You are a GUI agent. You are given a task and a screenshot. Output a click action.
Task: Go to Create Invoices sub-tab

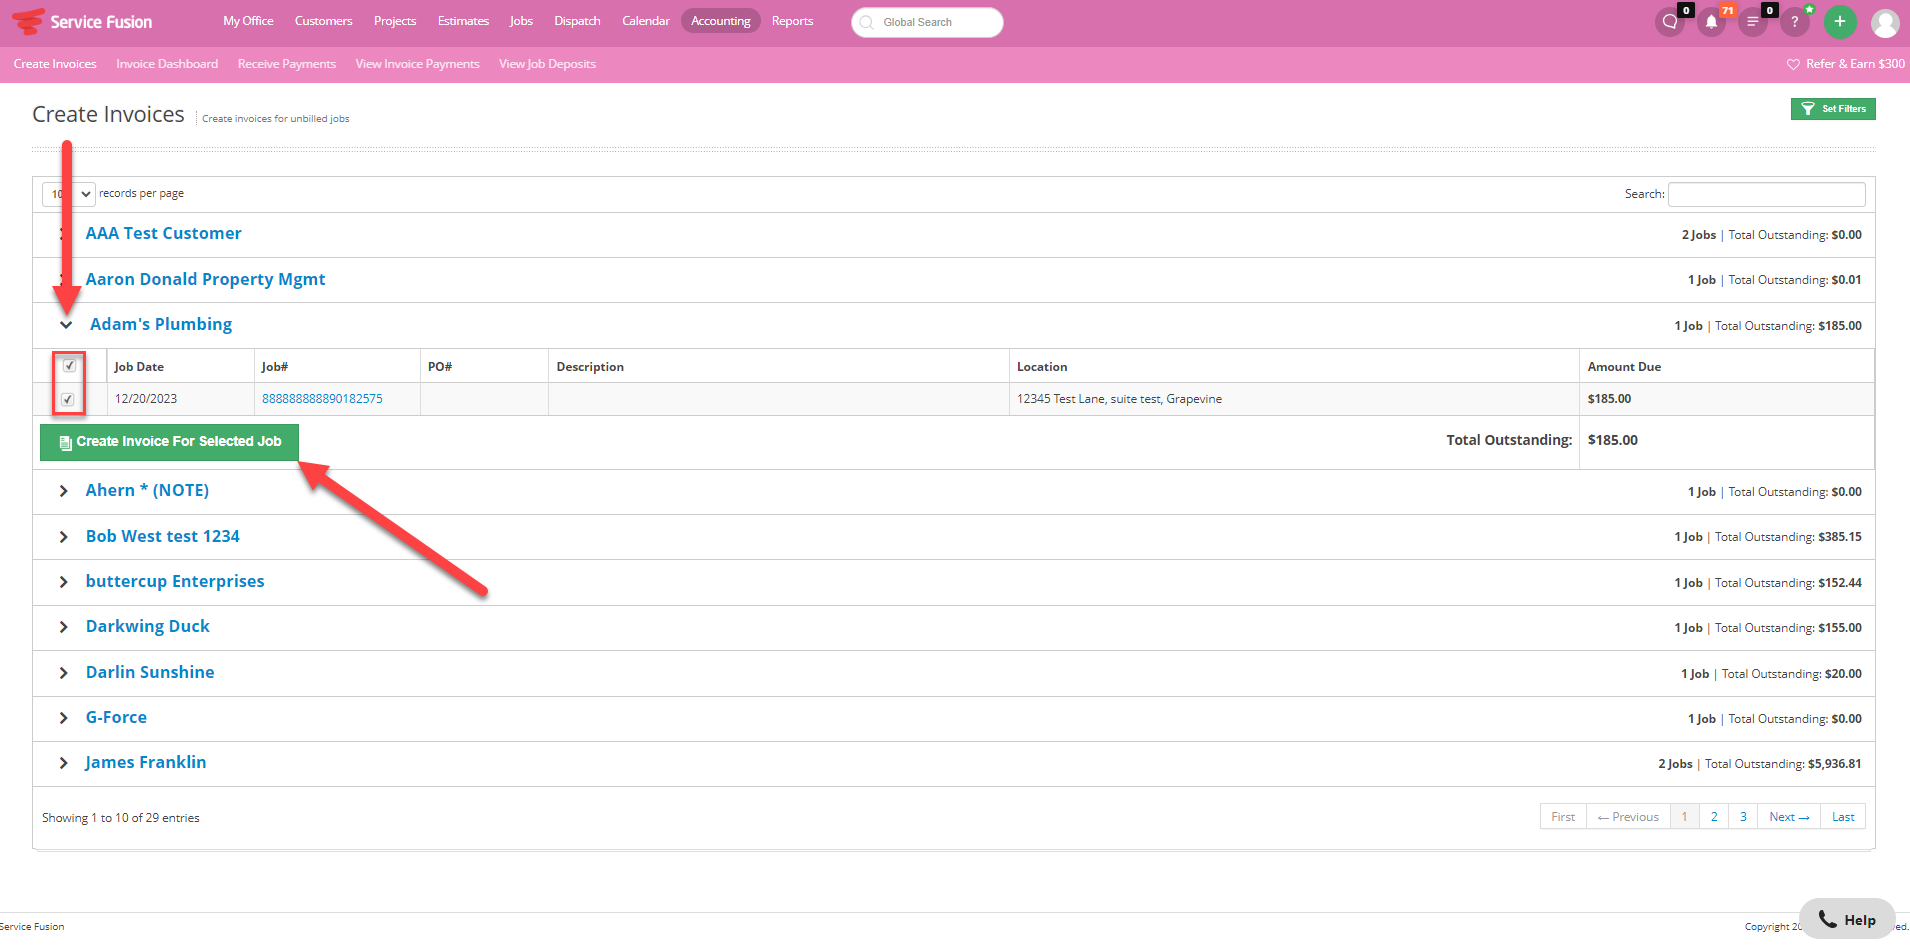pos(55,64)
